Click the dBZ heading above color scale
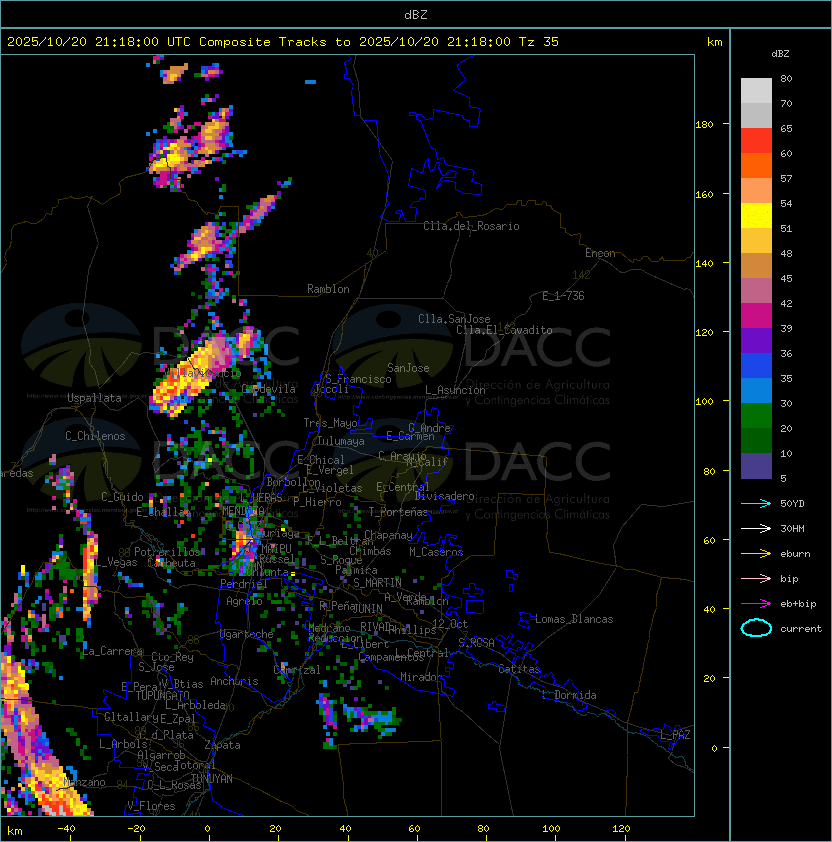This screenshot has height=842, width=832. [x=780, y=54]
